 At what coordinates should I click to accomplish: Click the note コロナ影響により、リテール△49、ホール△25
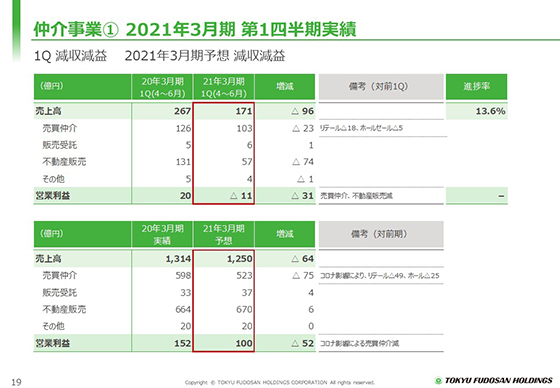379,276
